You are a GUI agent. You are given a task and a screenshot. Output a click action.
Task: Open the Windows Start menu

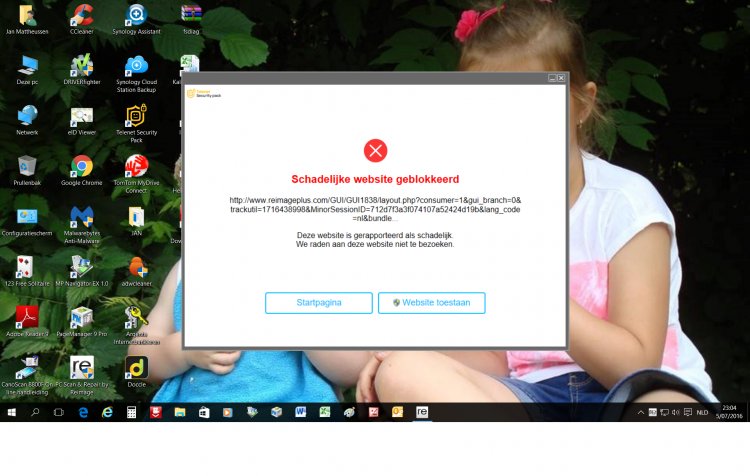point(11,412)
